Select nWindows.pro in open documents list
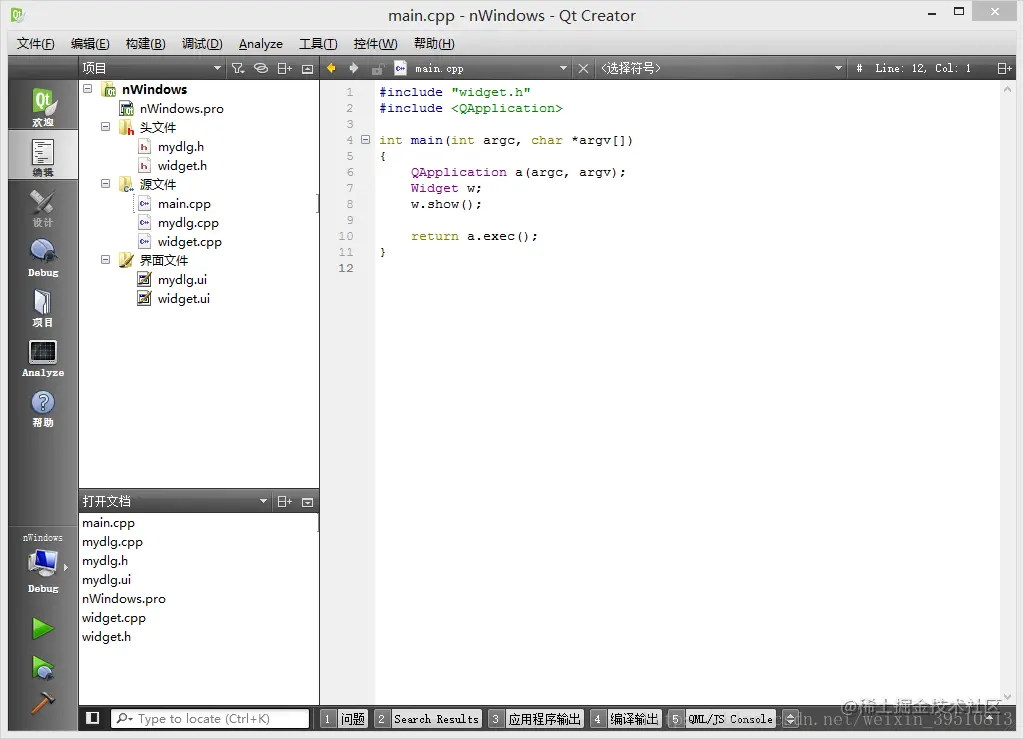 (123, 599)
